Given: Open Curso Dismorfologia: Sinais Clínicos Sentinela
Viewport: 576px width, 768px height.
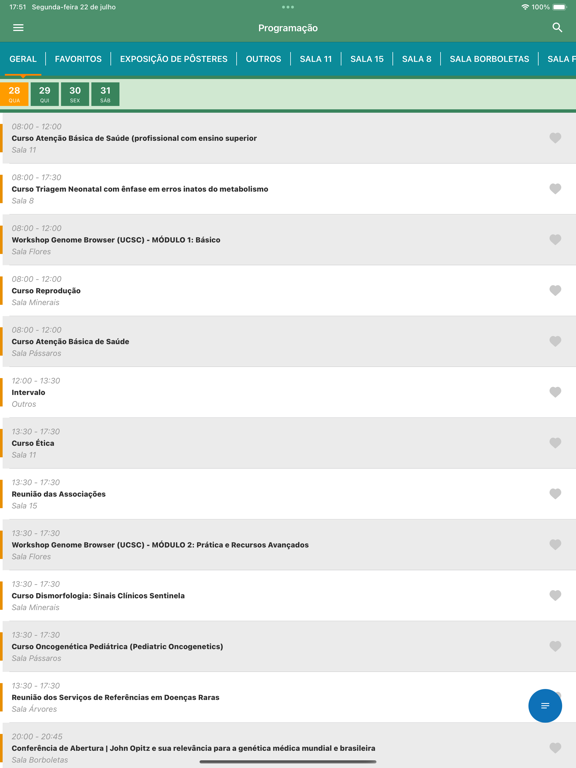Looking at the screenshot, I should (x=288, y=596).
